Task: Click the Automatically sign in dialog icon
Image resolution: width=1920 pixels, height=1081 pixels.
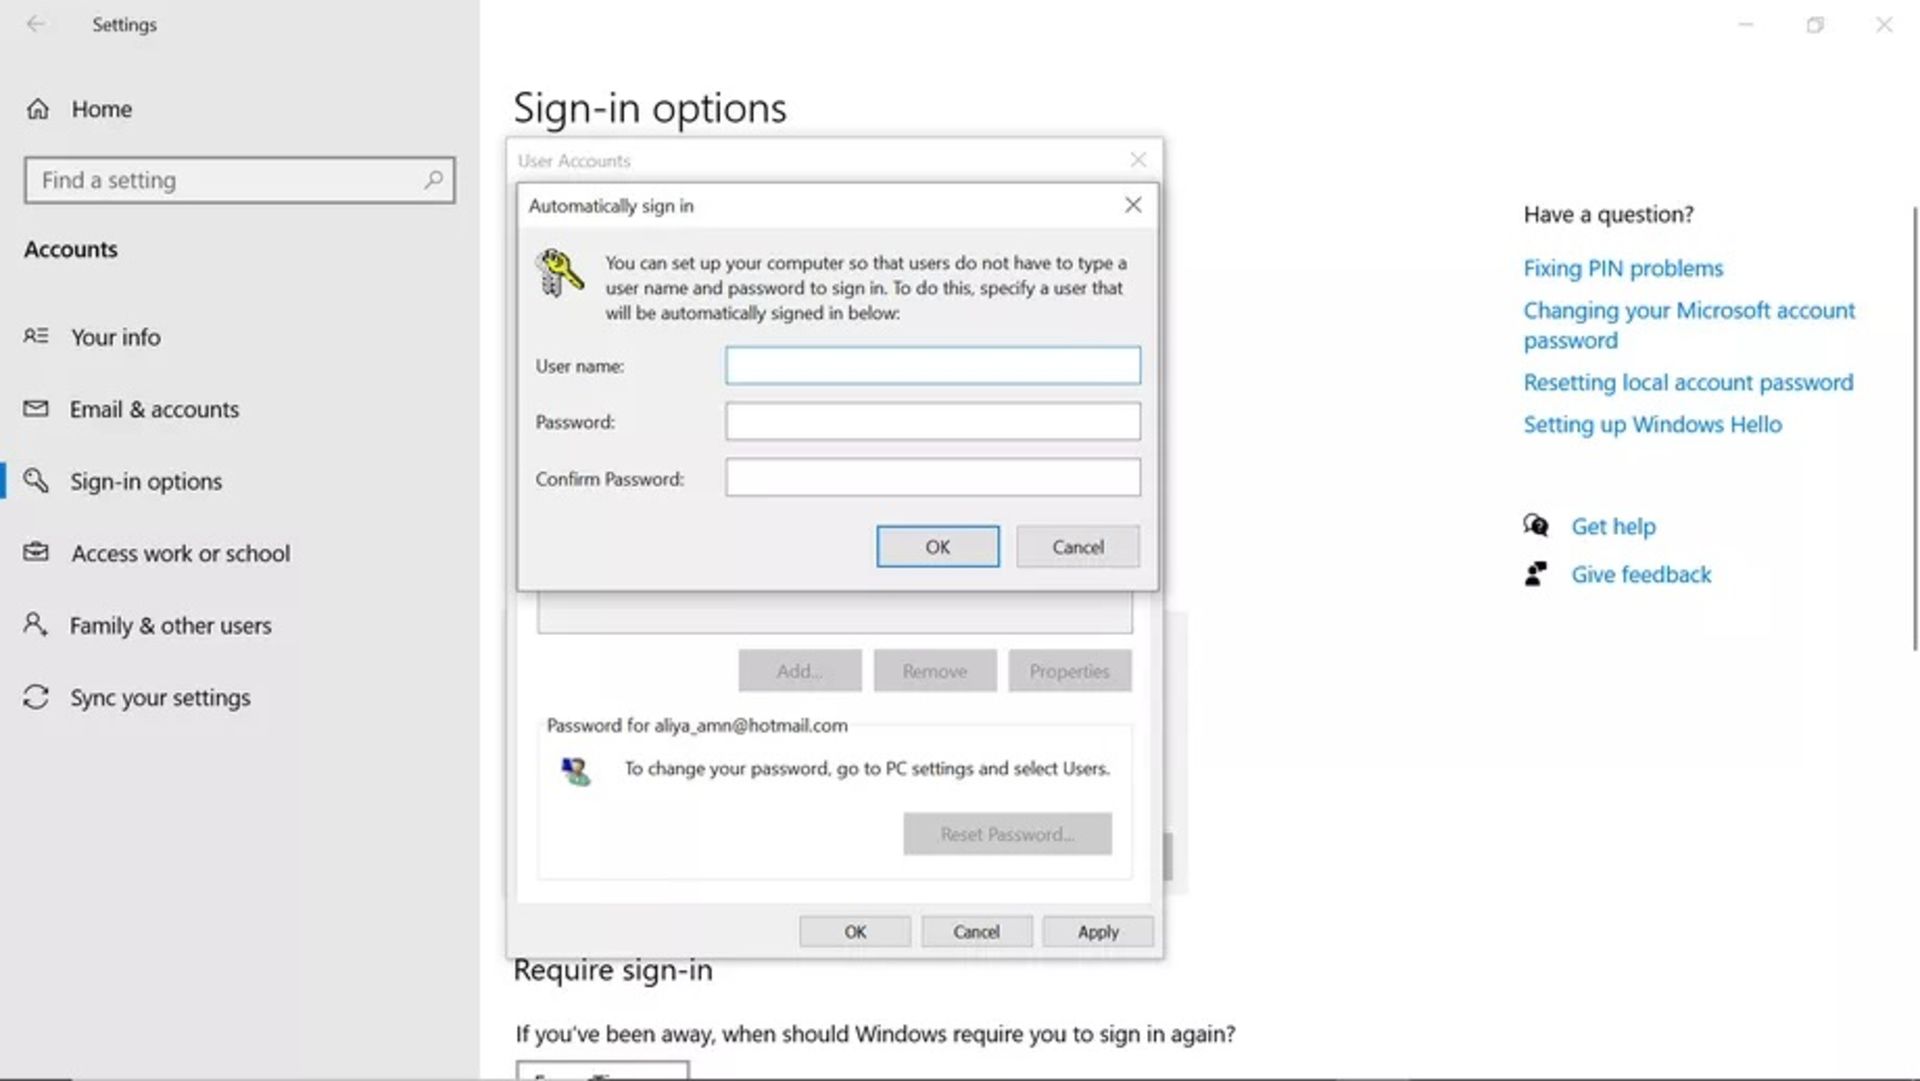Action: 558,273
